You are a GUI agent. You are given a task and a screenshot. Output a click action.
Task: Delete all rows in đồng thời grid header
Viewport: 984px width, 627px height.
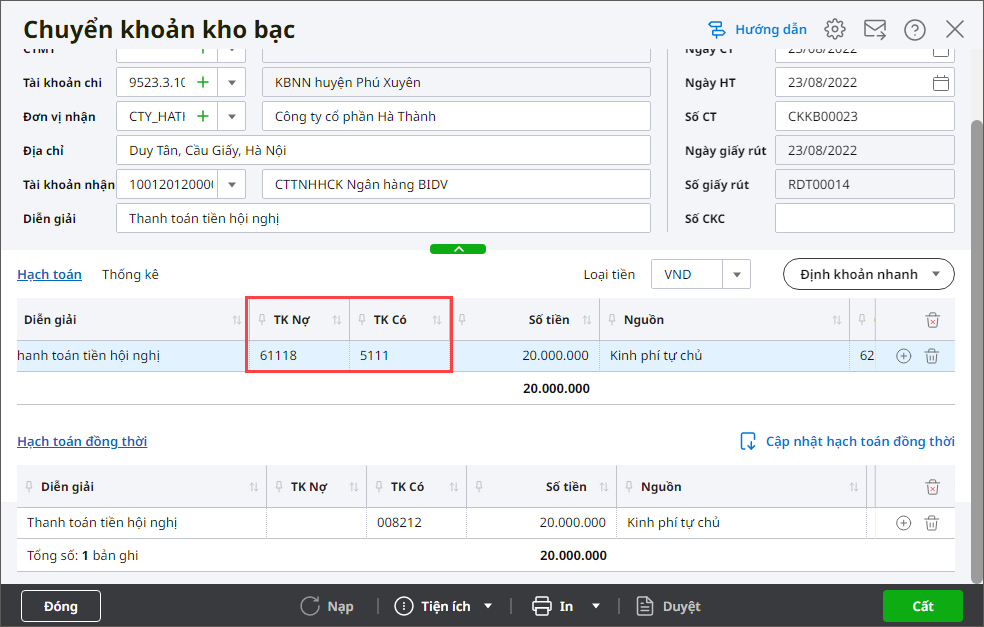pos(933,487)
